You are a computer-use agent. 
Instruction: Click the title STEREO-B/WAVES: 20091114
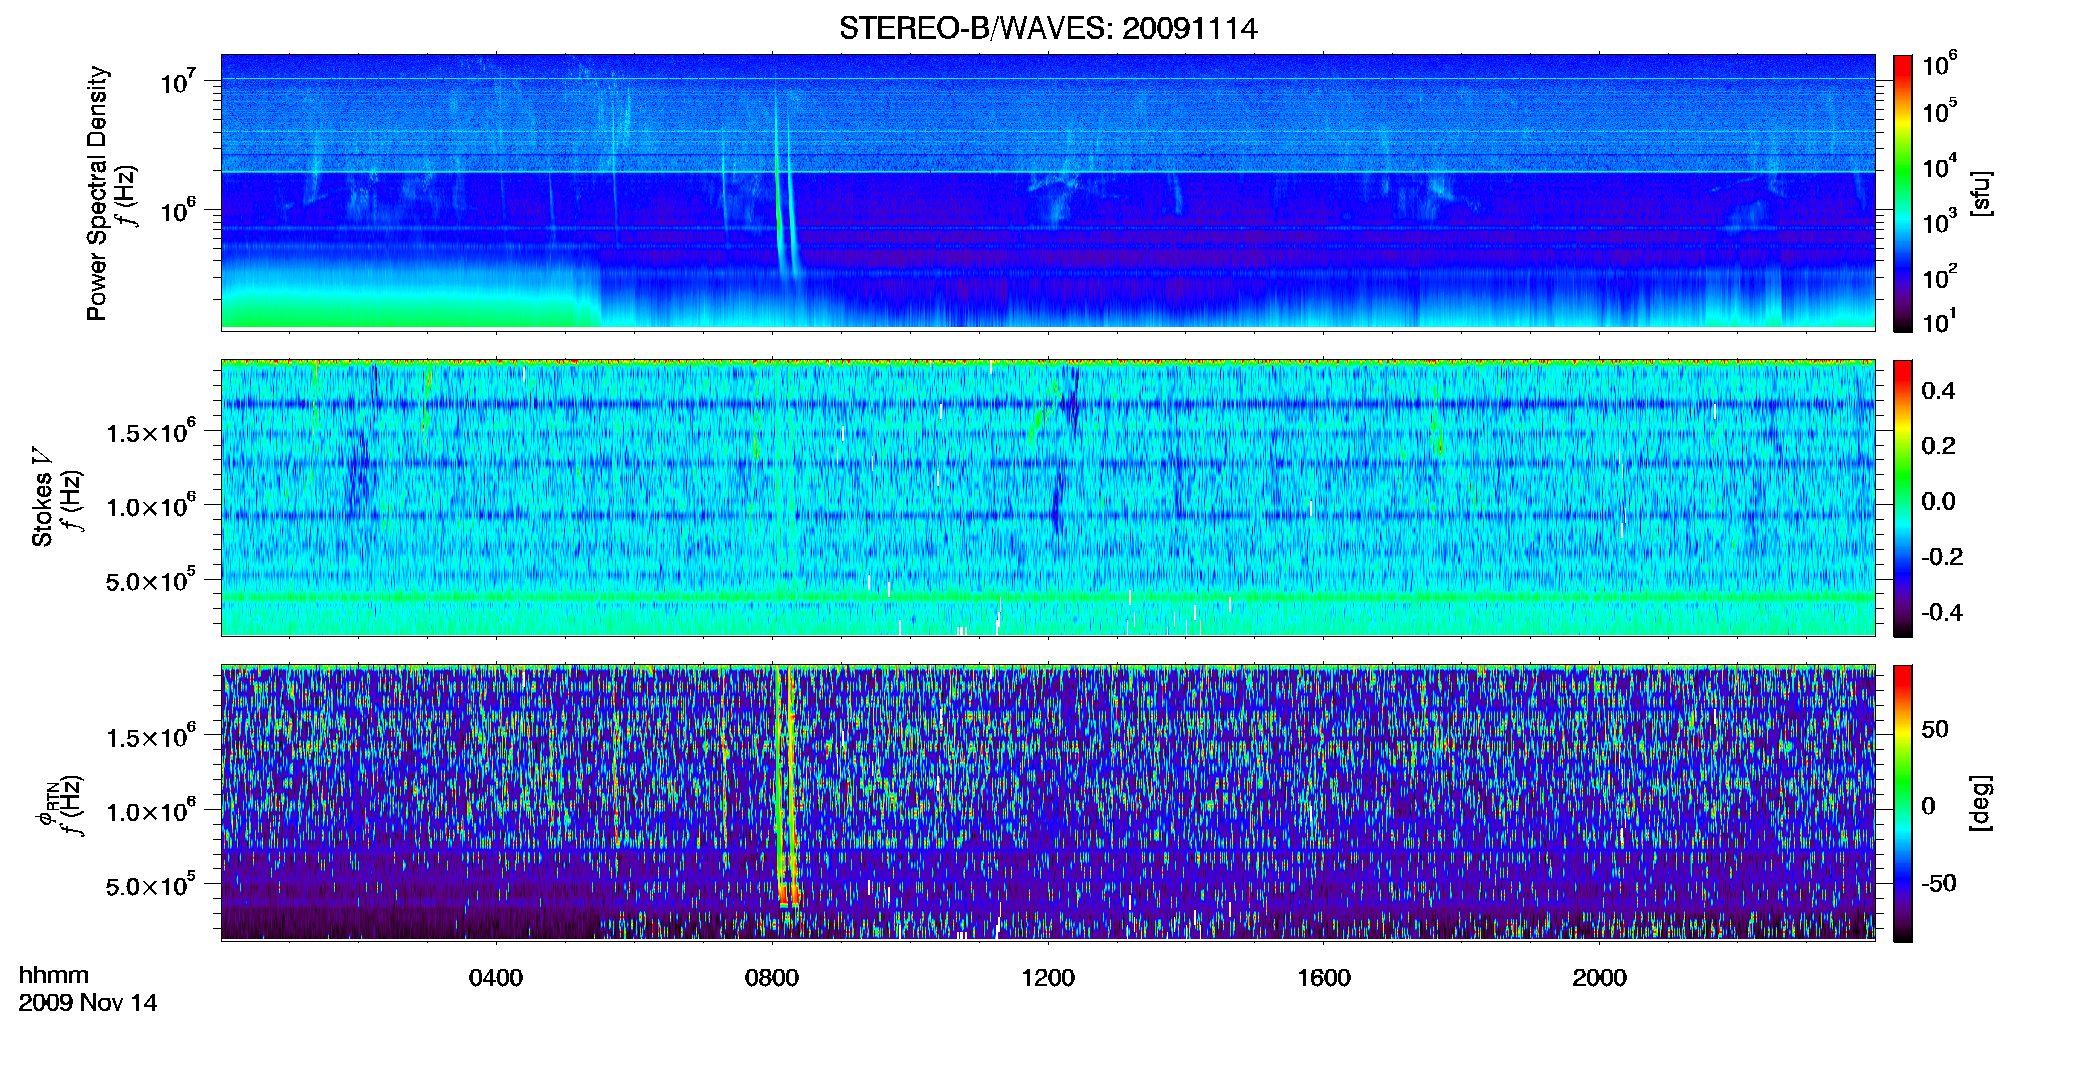click(1048, 28)
